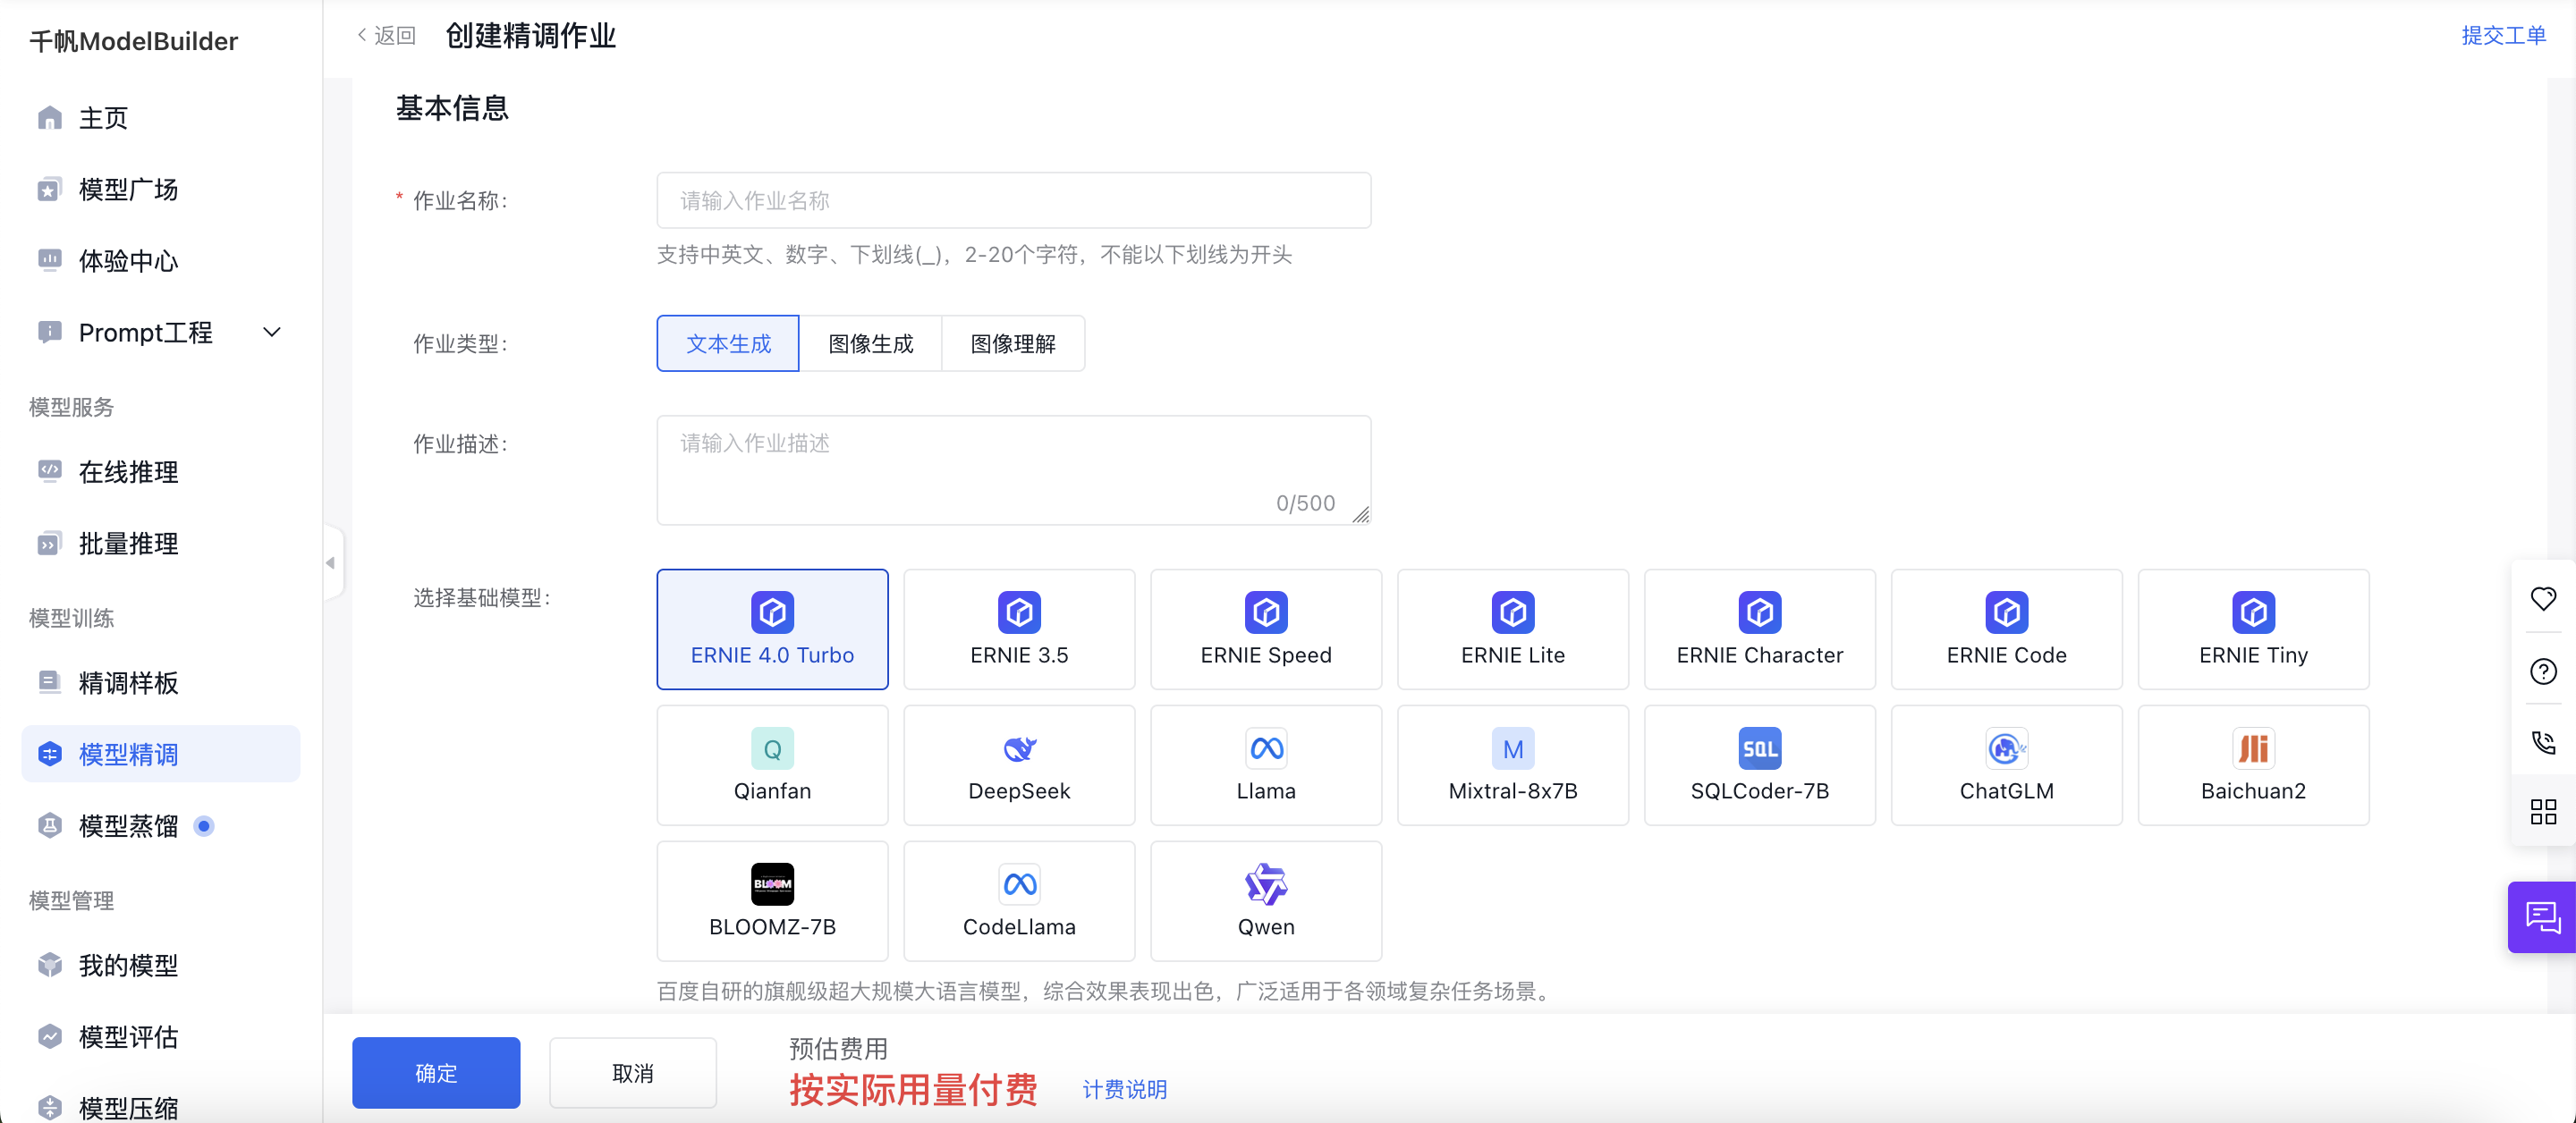Screen dimensions: 2576x1123
Task: Open the 提交工单 link
Action: (2503, 35)
